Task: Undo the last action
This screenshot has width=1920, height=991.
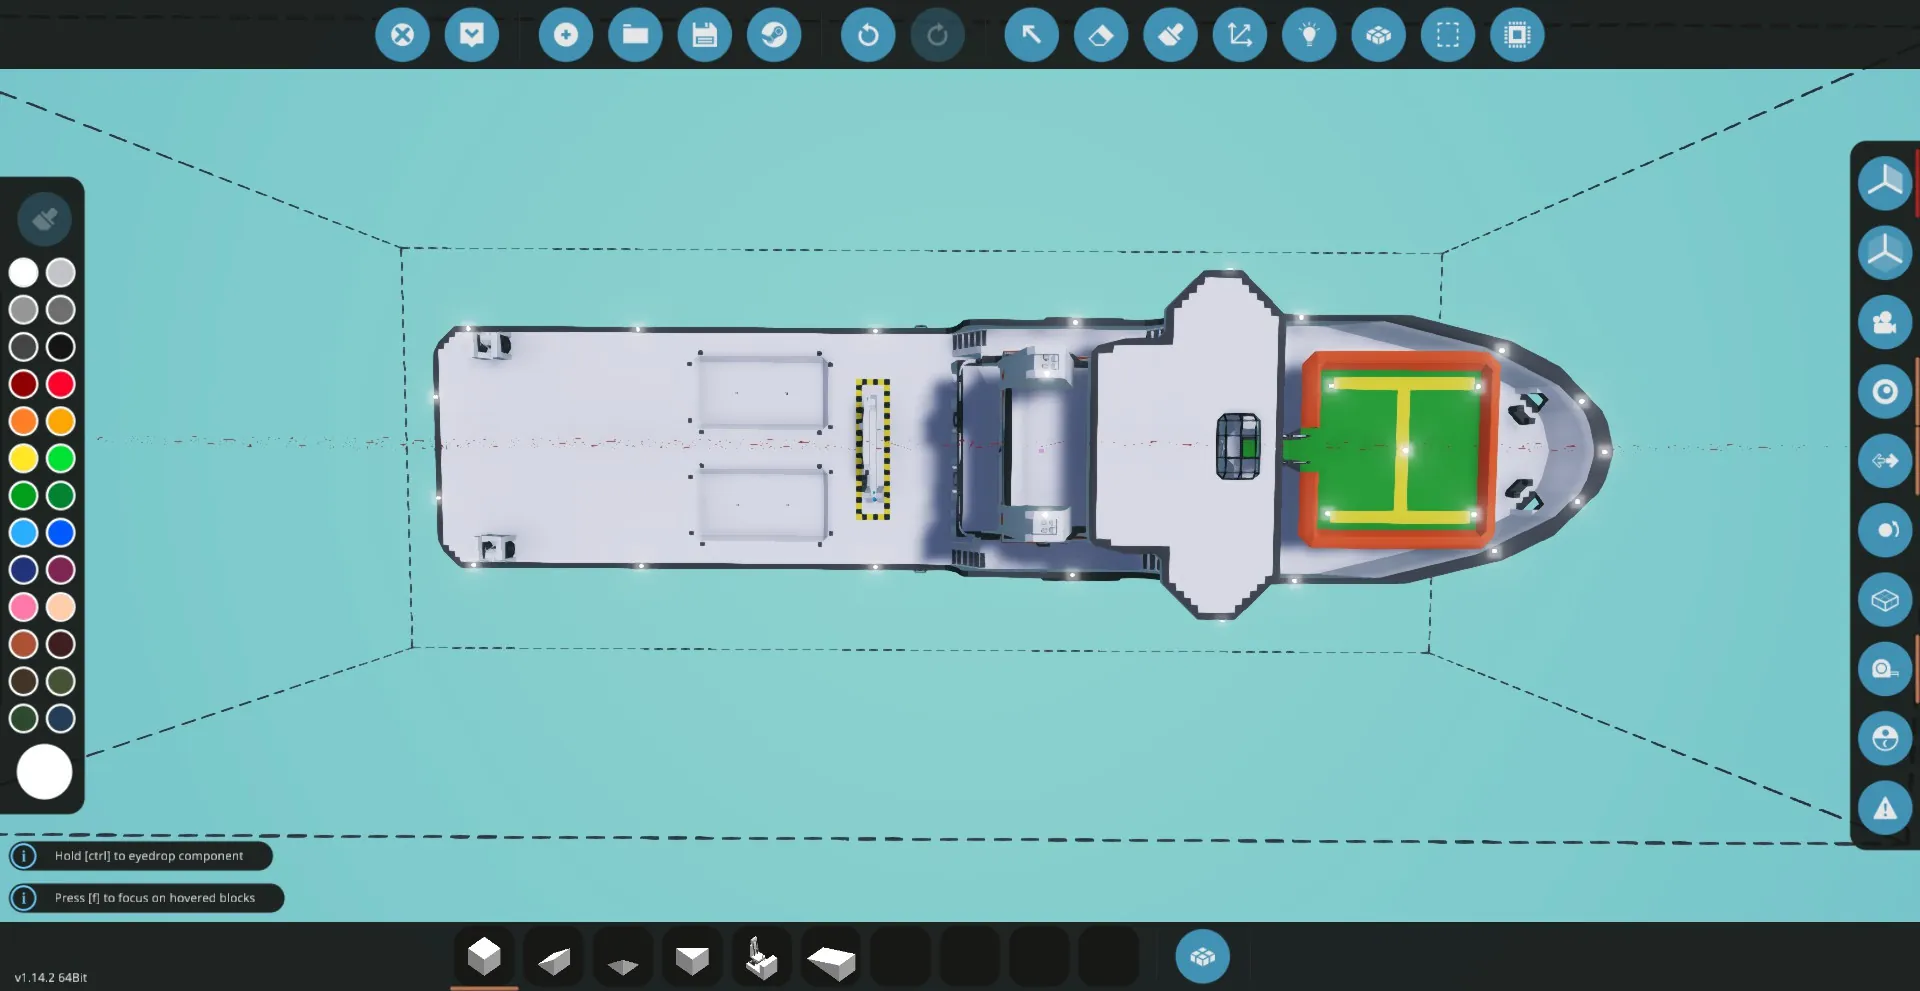Action: coord(867,35)
